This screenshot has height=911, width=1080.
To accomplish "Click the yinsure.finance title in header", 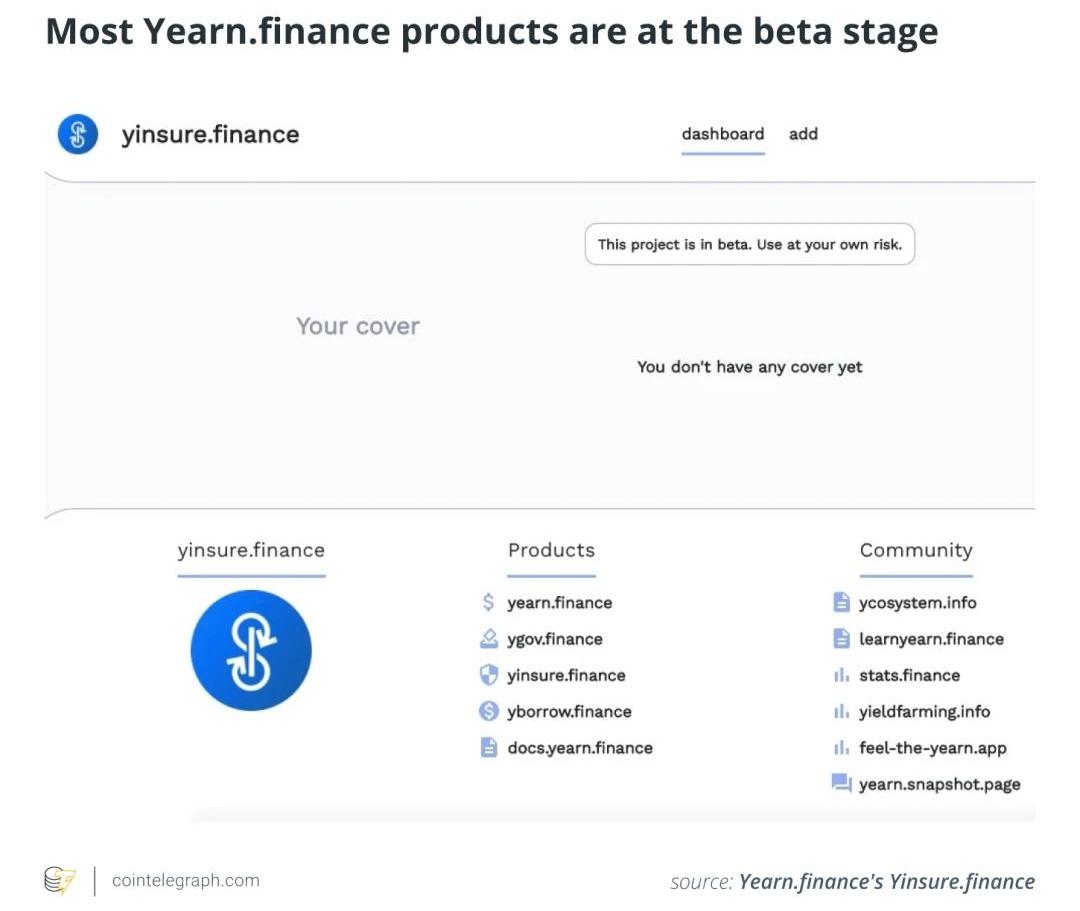I will click(211, 134).
